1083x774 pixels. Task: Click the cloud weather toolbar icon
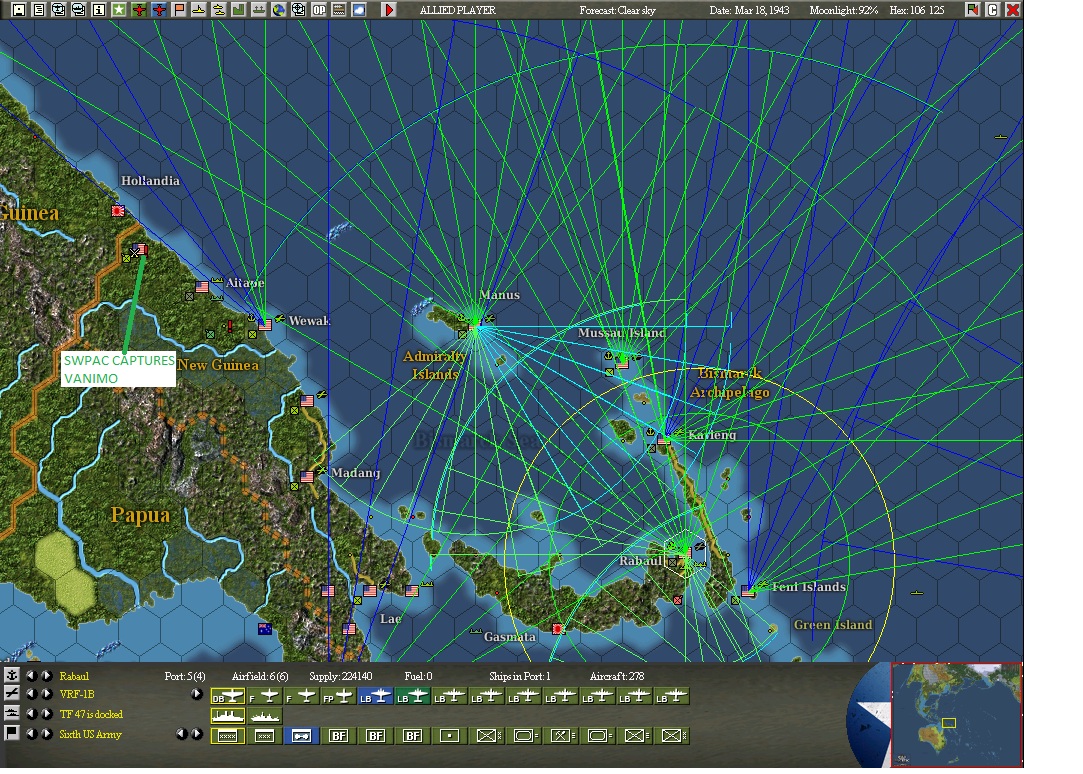coord(358,9)
